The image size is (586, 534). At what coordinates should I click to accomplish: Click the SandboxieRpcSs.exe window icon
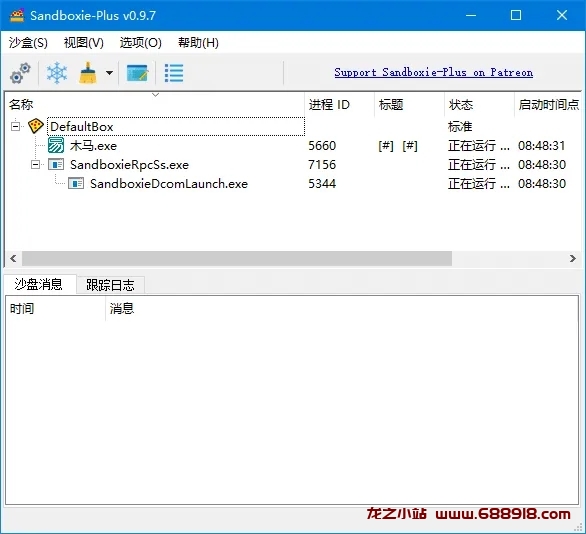point(56,164)
